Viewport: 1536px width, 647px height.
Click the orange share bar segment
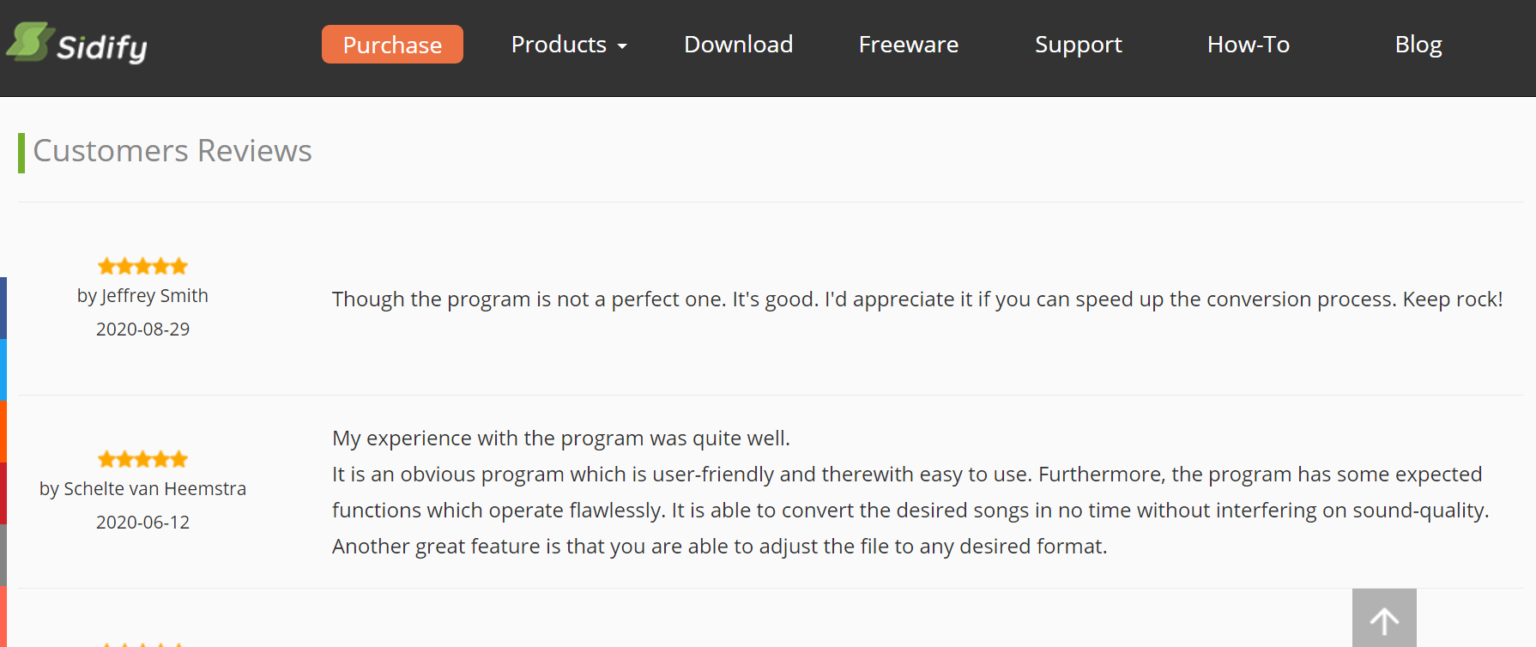3,432
